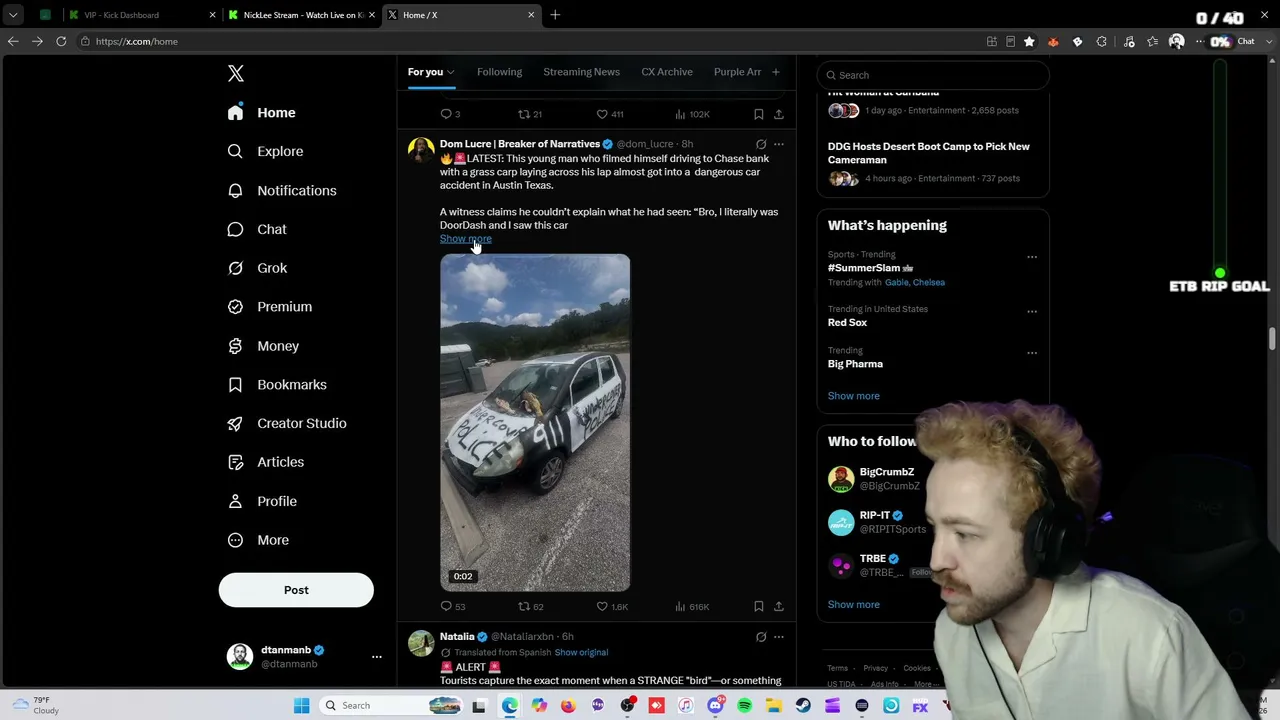Viewport: 1280px width, 720px height.
Task: Go back in the browser
Action: point(13,41)
